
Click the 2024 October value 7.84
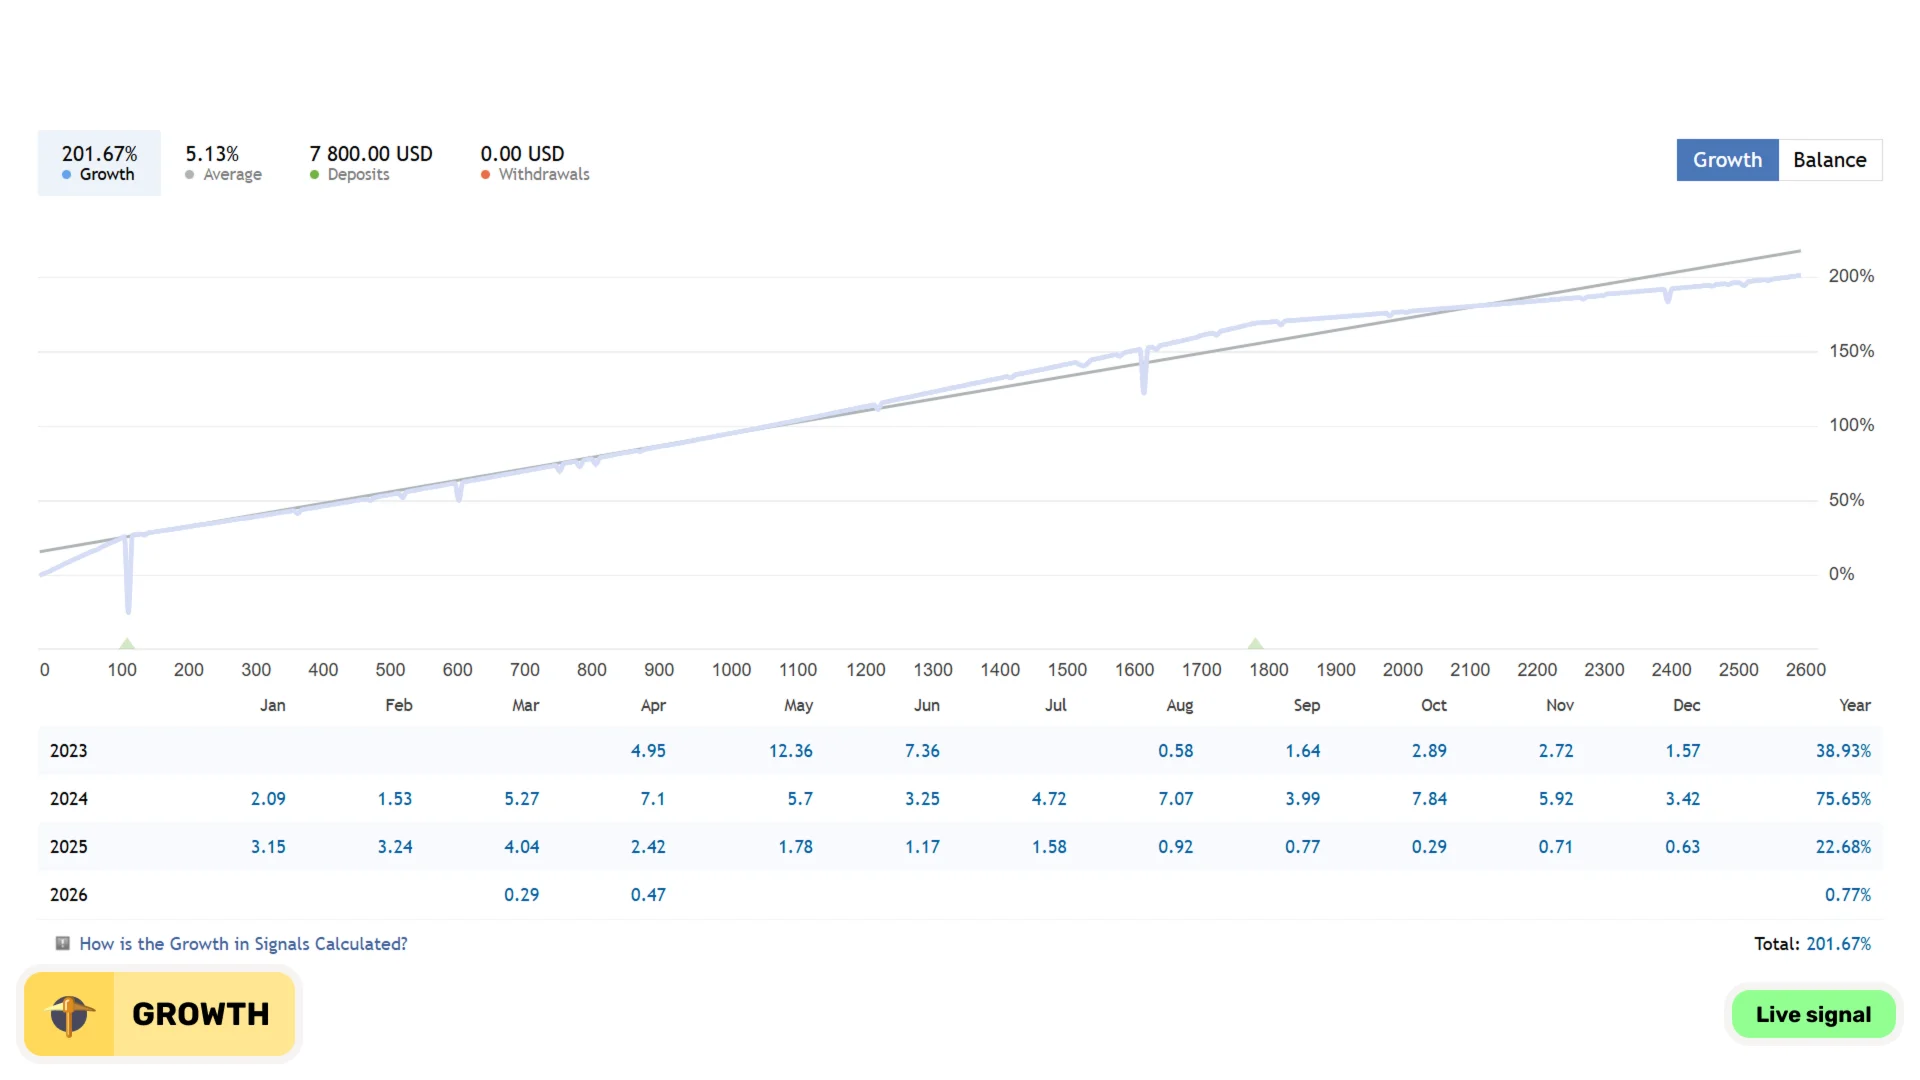click(x=1429, y=798)
